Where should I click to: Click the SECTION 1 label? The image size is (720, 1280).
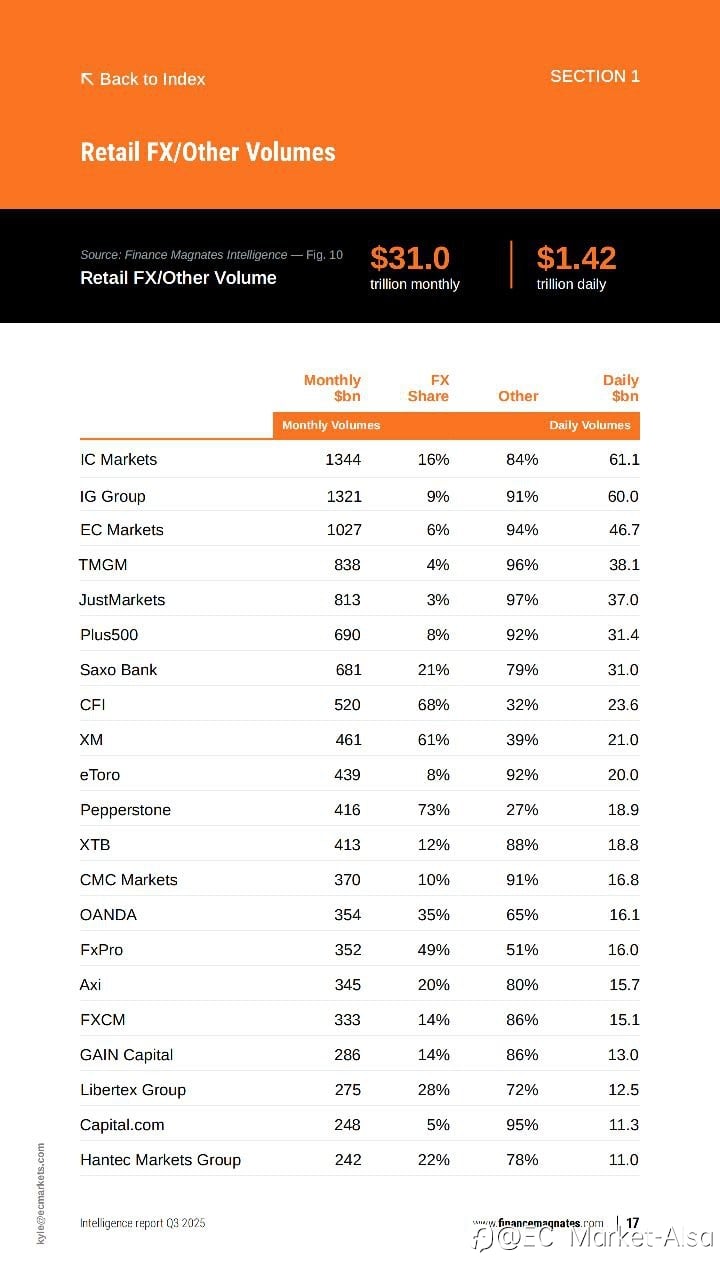tap(594, 76)
